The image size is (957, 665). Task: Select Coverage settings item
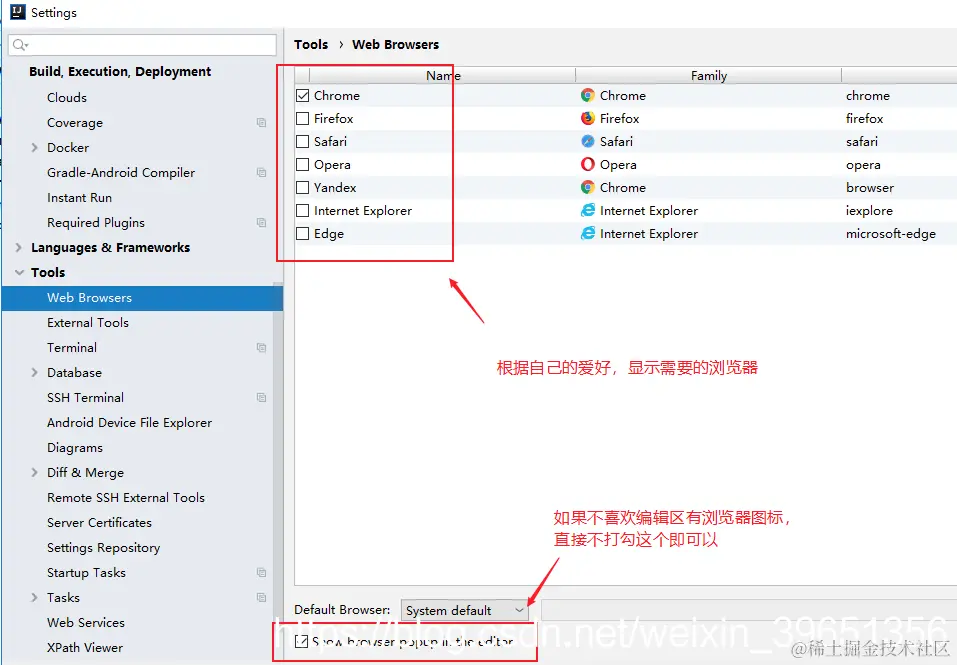(75, 123)
